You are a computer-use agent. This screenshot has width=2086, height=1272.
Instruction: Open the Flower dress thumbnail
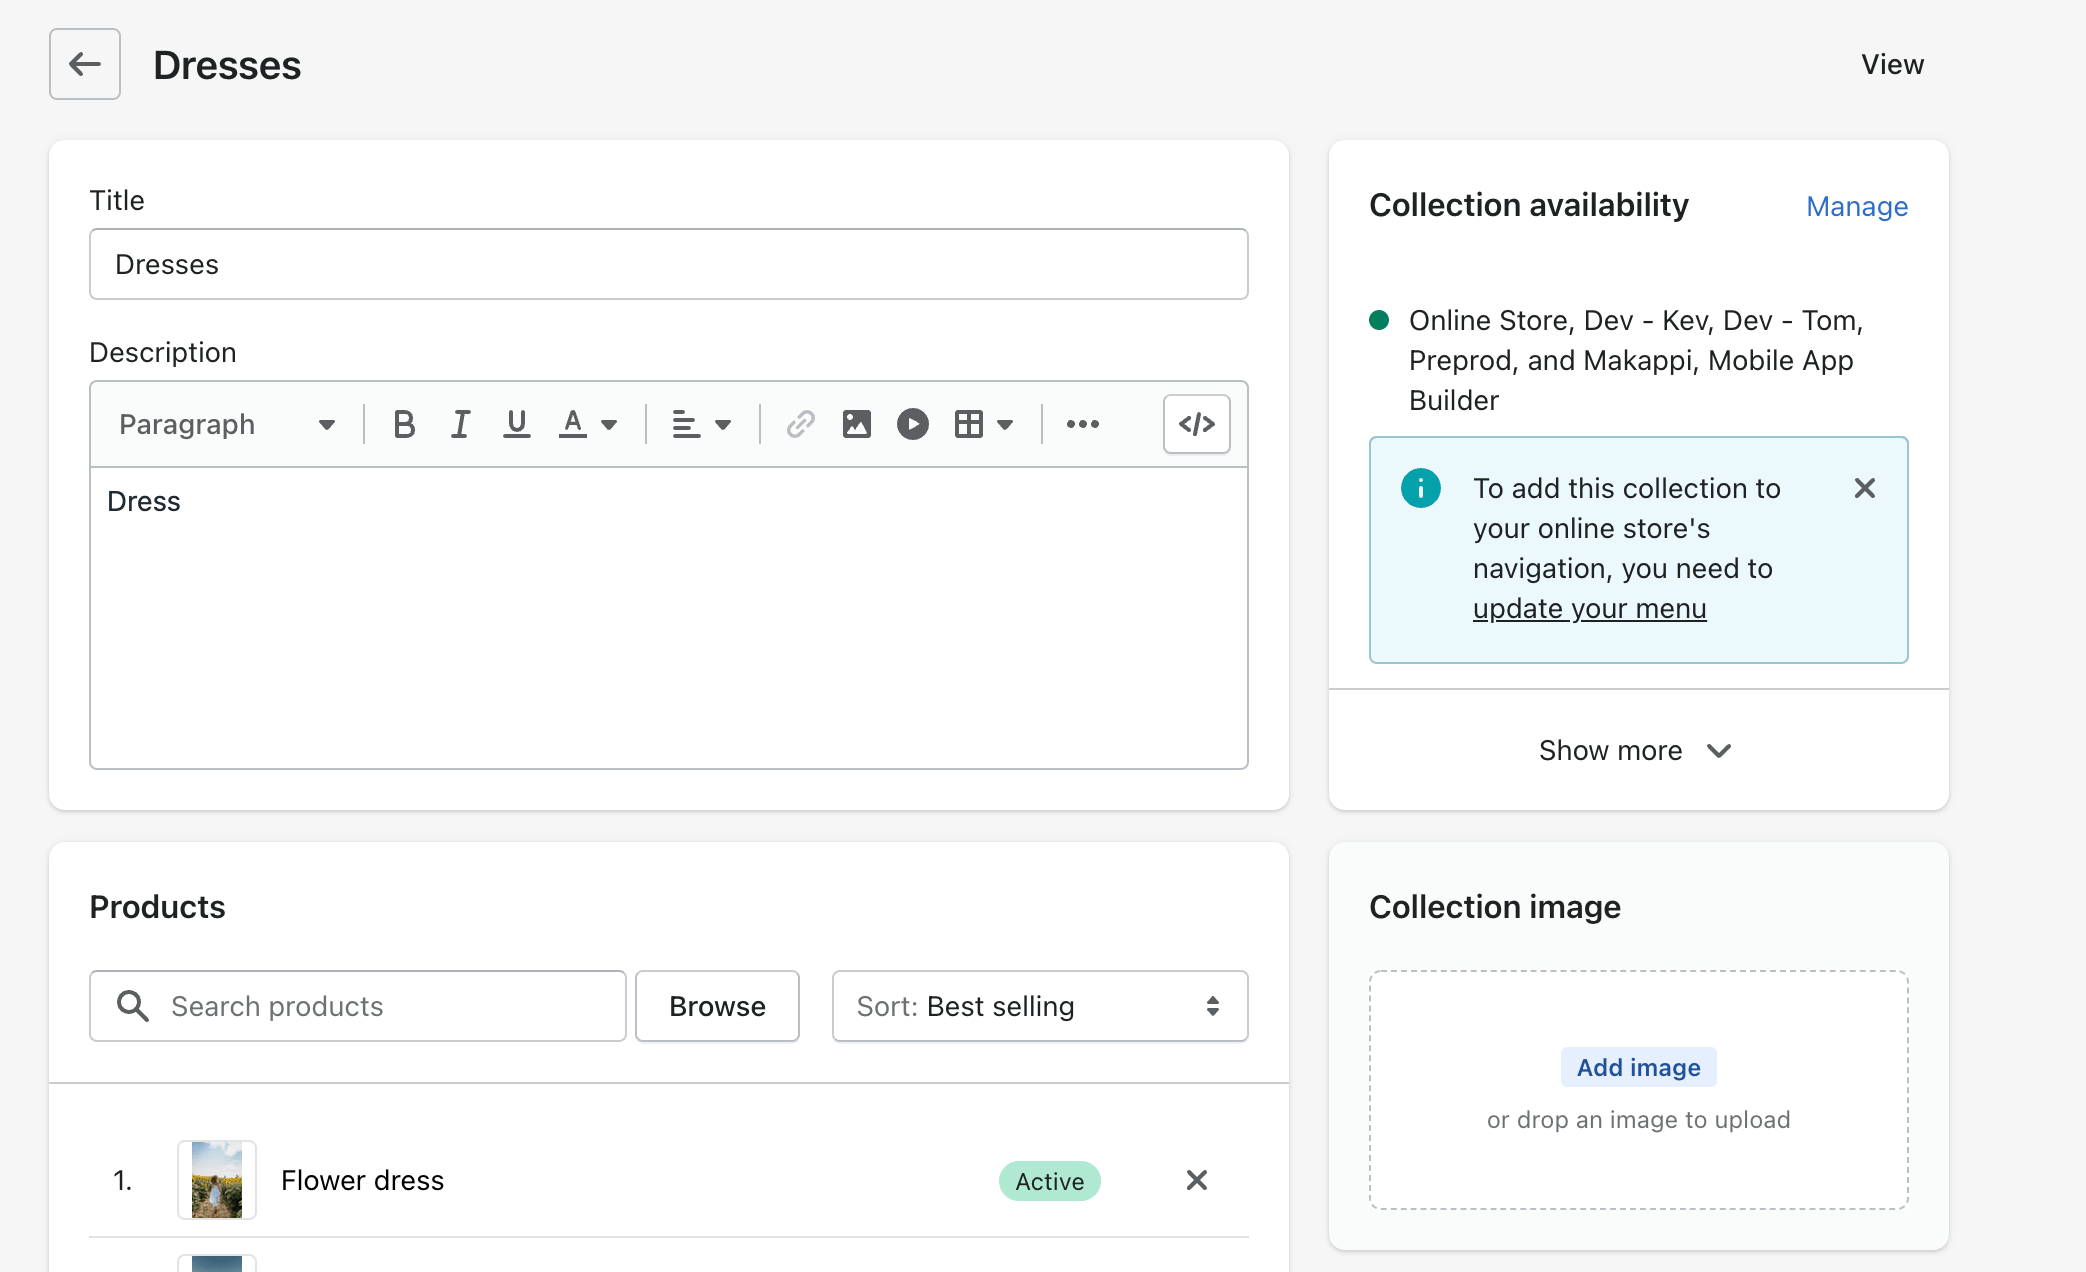(217, 1180)
